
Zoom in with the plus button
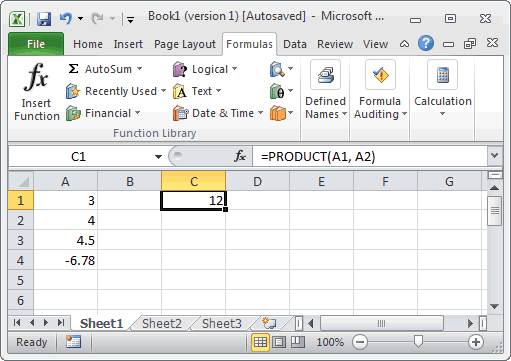(476, 342)
